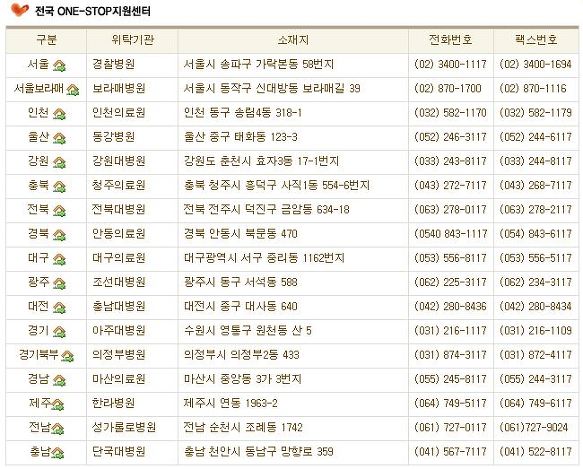
Task: Click the home icon in the 강원 row
Action: (59, 163)
